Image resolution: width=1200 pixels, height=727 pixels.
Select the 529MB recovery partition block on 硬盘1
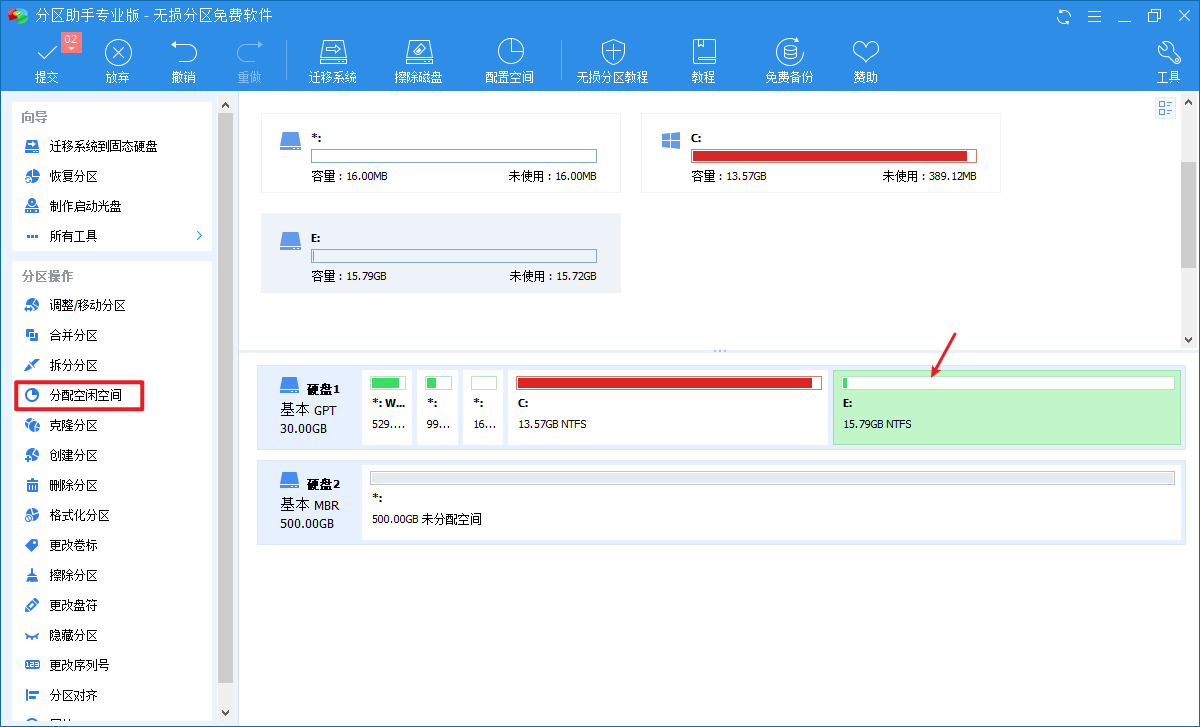click(388, 407)
